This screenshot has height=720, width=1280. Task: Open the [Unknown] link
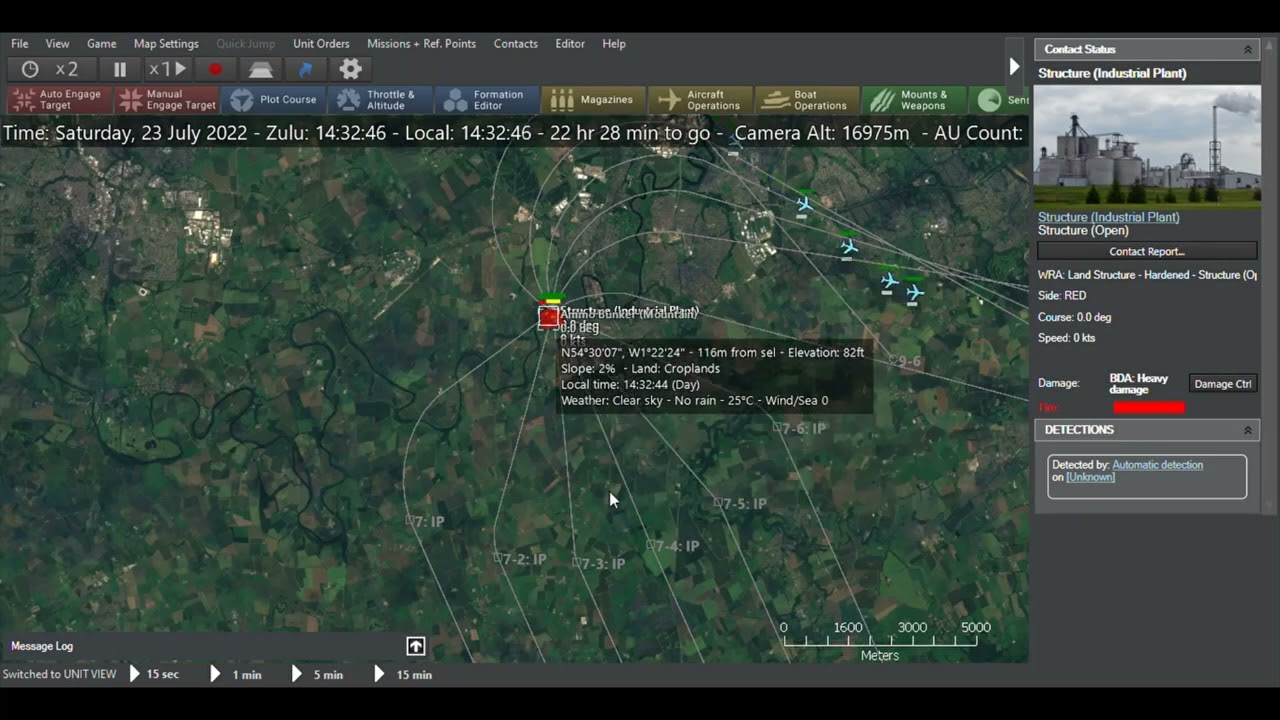tap(1090, 477)
